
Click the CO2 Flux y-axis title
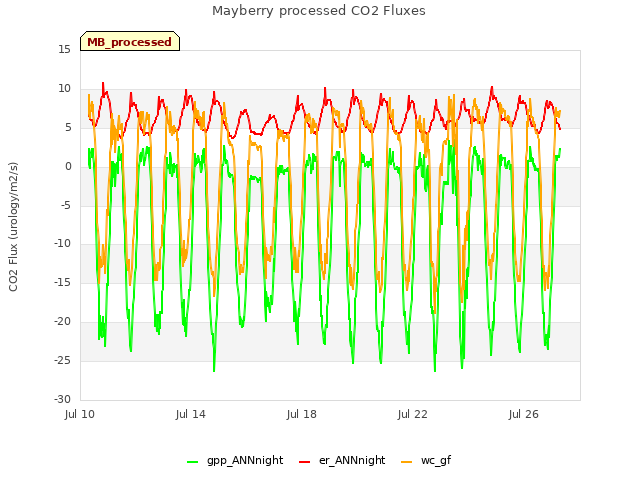point(13,227)
